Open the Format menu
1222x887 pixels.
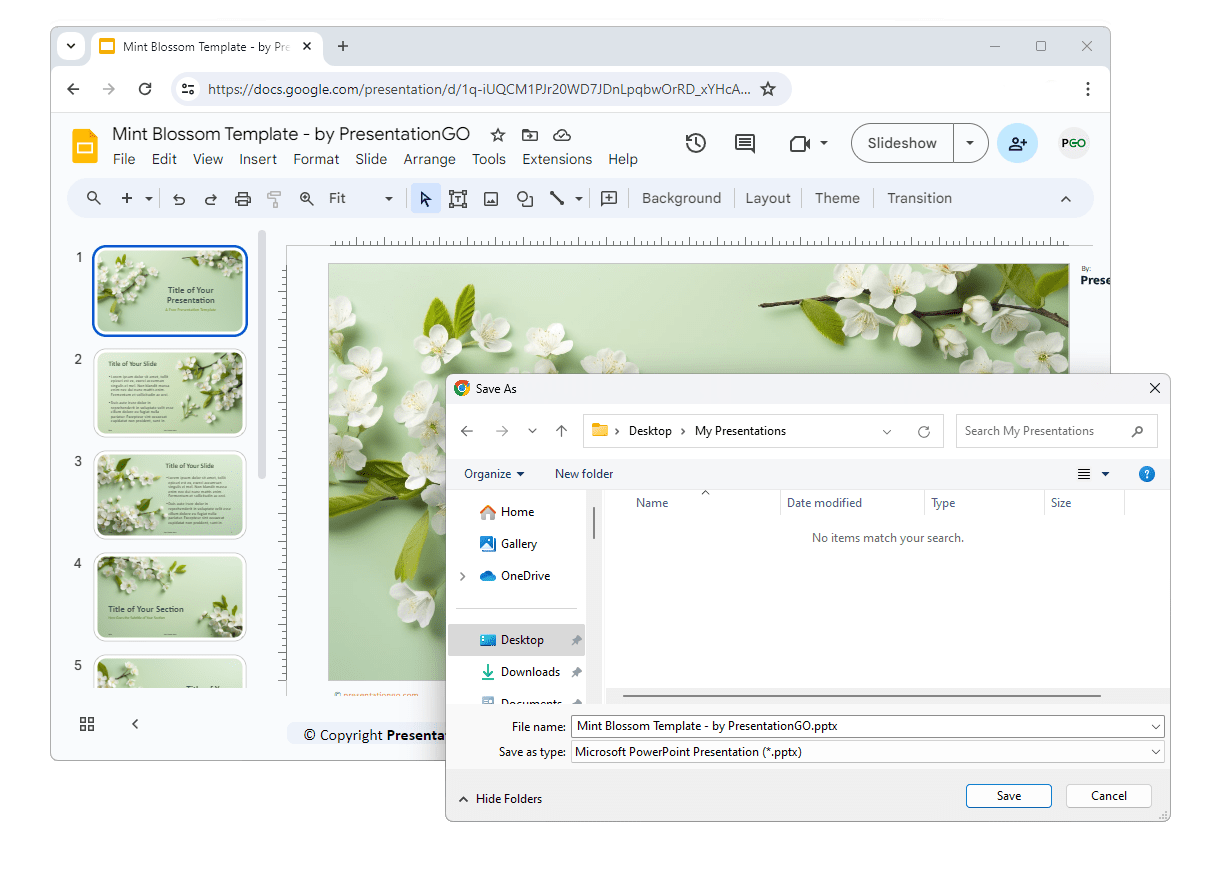(x=316, y=159)
